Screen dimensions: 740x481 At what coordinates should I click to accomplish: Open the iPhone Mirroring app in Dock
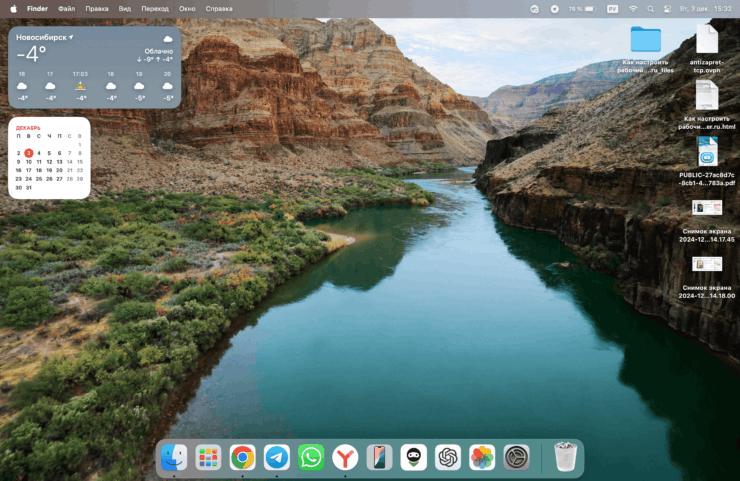click(x=379, y=457)
